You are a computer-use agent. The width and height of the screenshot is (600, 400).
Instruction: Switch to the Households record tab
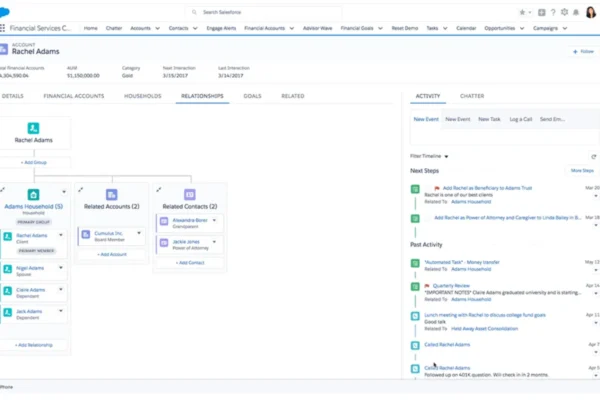[x=143, y=96]
